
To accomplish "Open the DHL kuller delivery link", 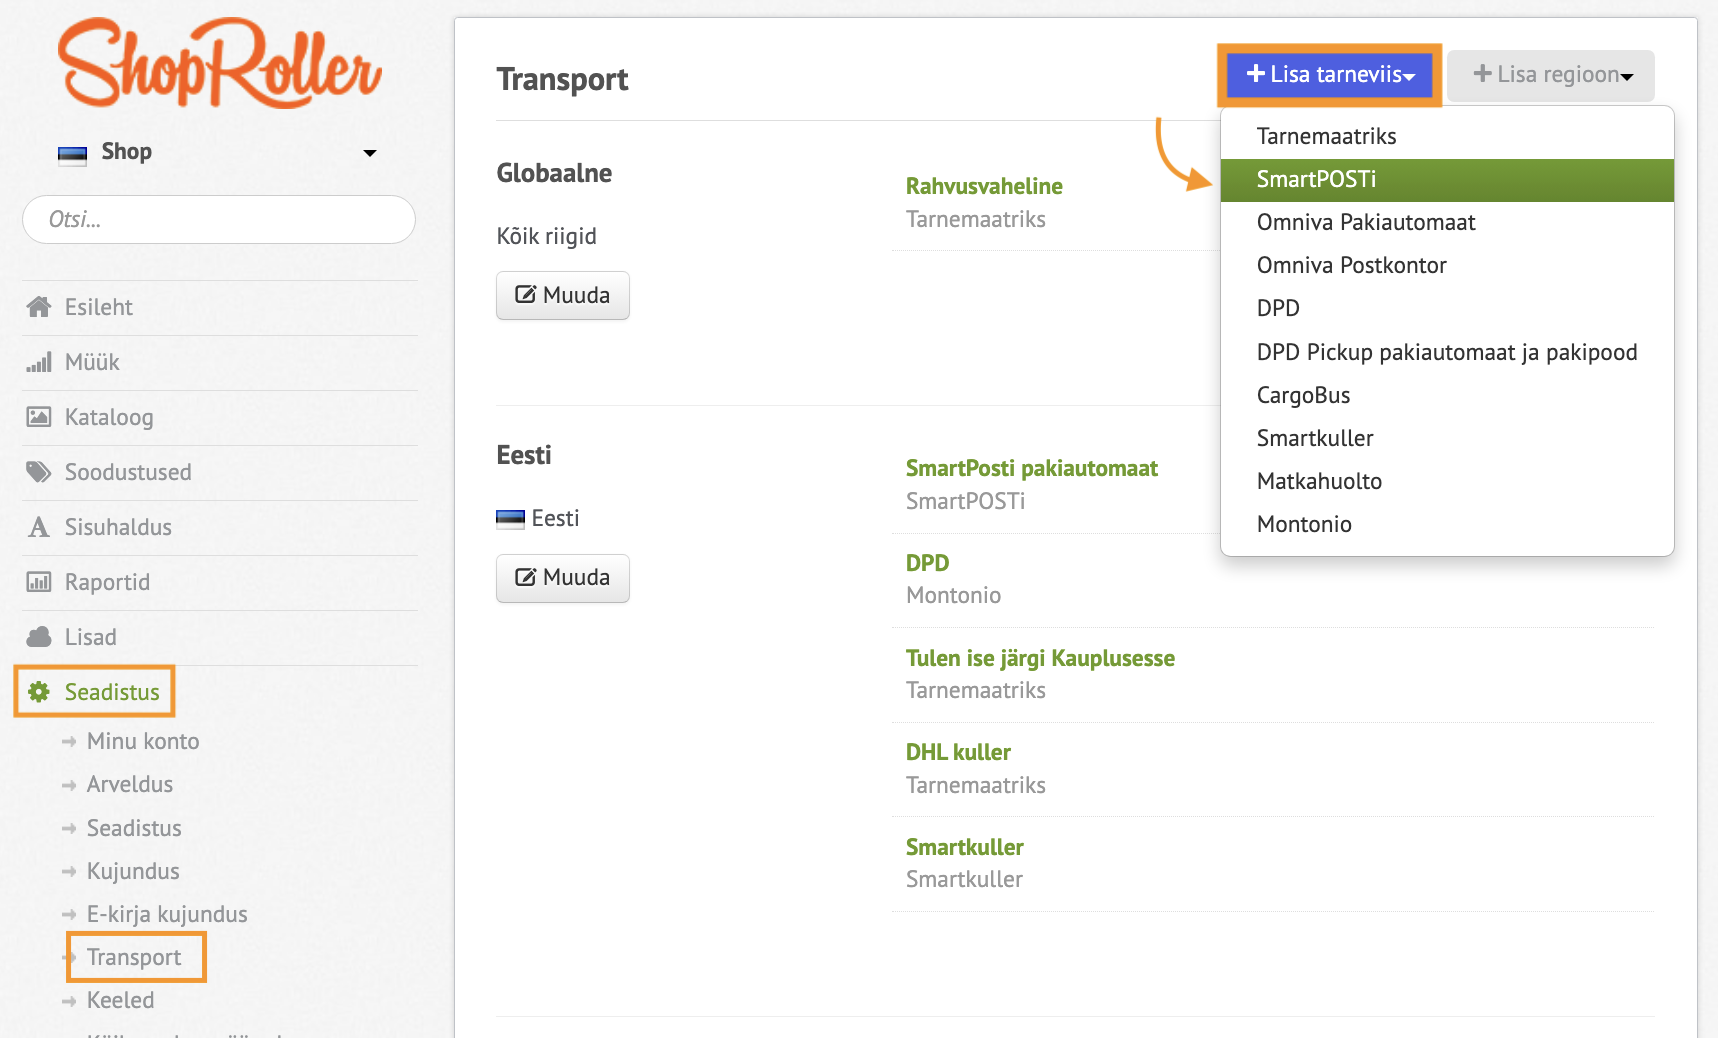I will click(x=957, y=752).
